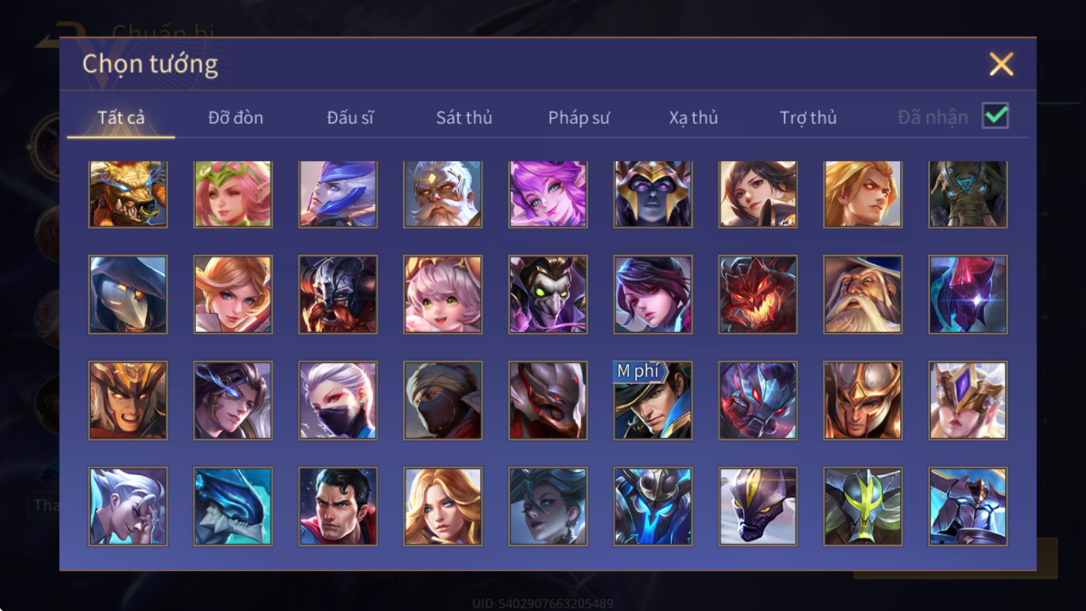Switch to the "Trợ thủ" tab

(808, 118)
